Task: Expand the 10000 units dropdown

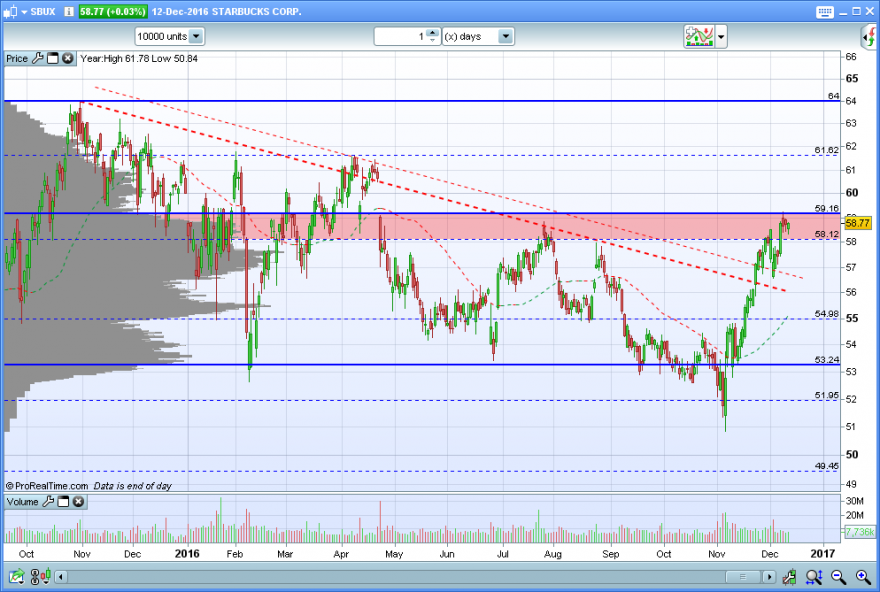Action: tap(196, 36)
